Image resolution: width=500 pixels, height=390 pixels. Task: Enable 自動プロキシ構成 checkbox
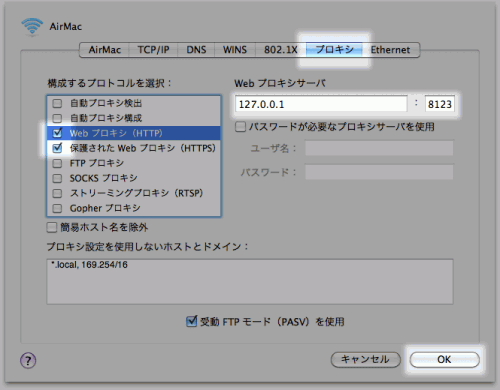point(57,118)
